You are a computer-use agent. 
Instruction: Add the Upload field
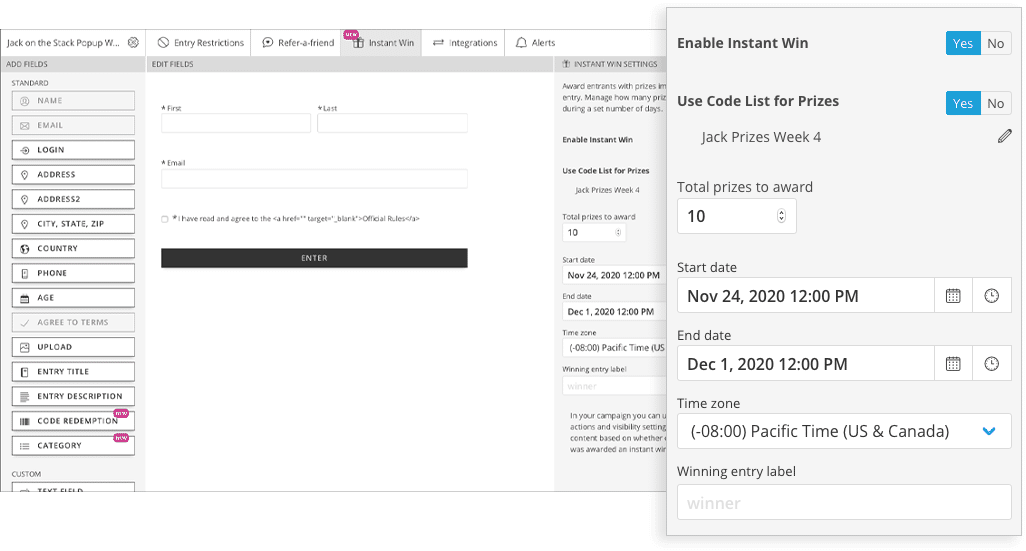click(73, 347)
